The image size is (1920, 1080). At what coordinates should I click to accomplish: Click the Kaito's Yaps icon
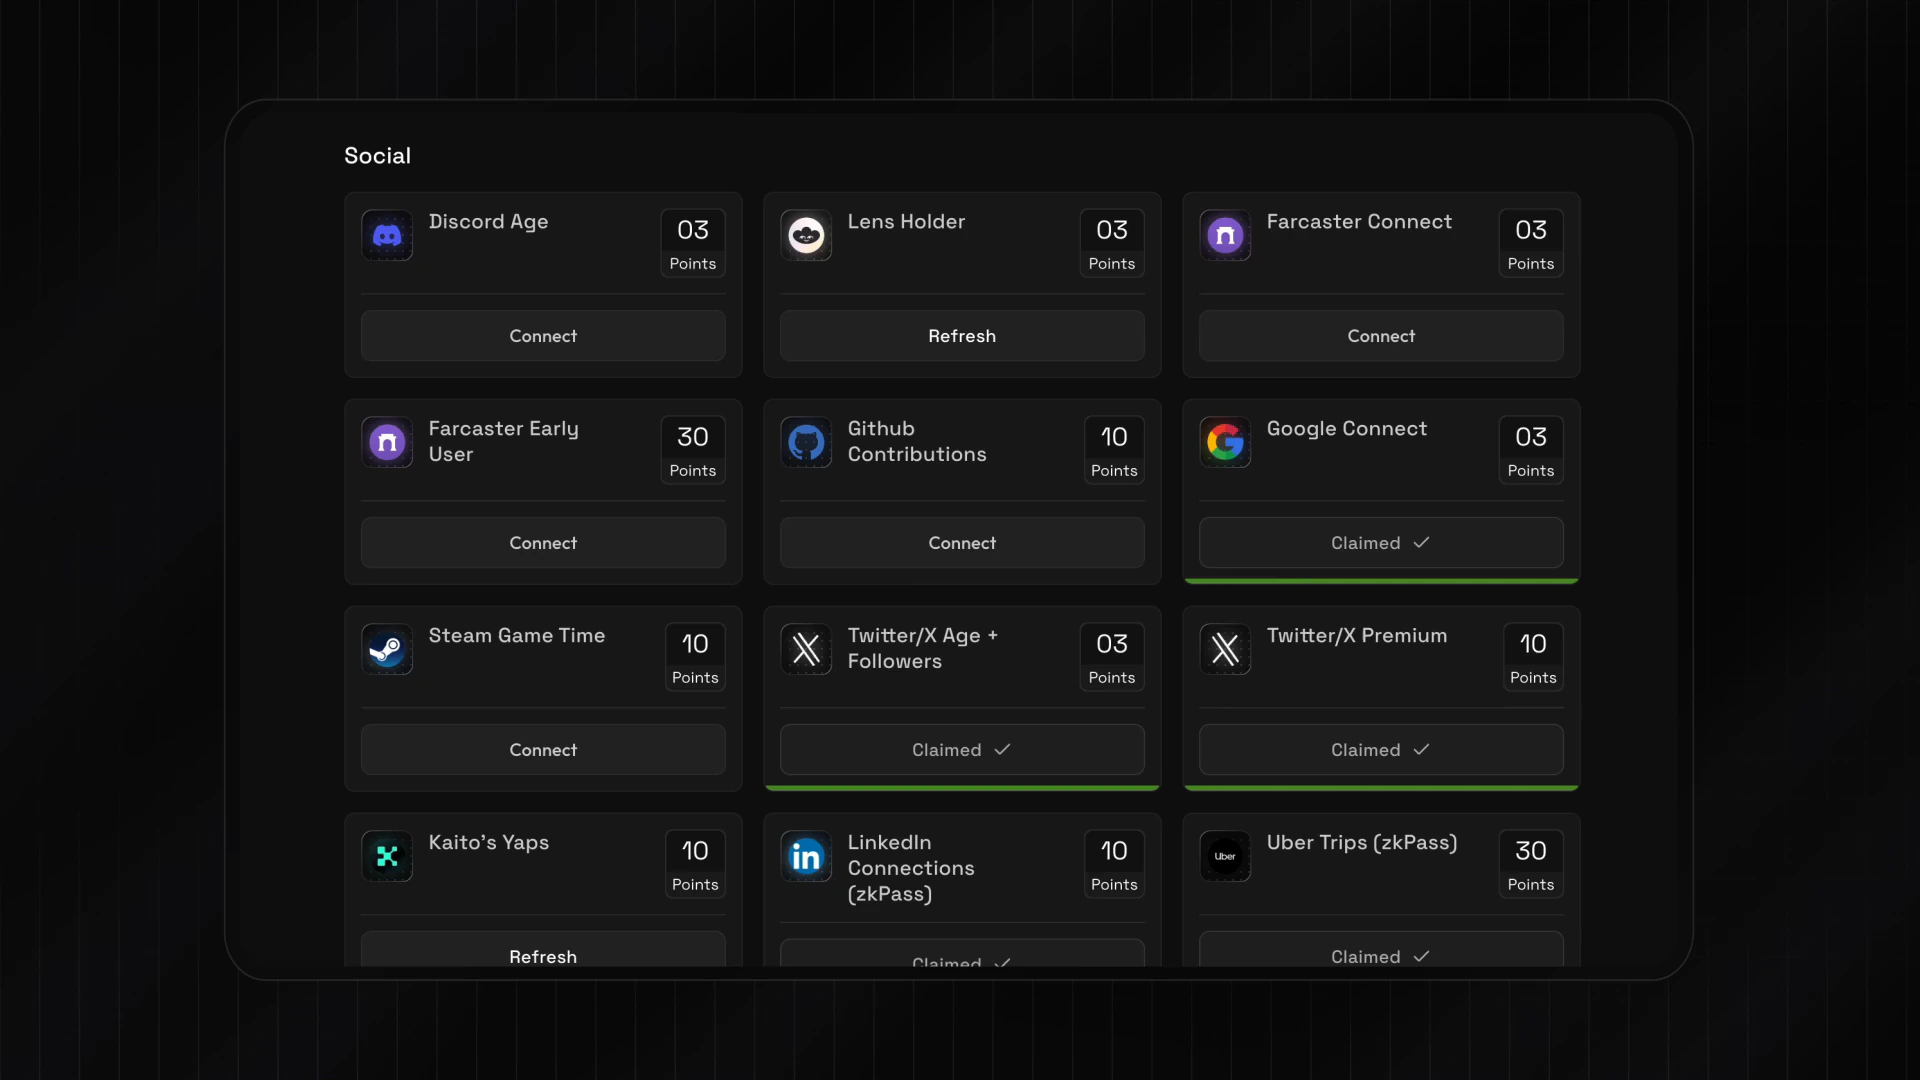click(x=387, y=856)
